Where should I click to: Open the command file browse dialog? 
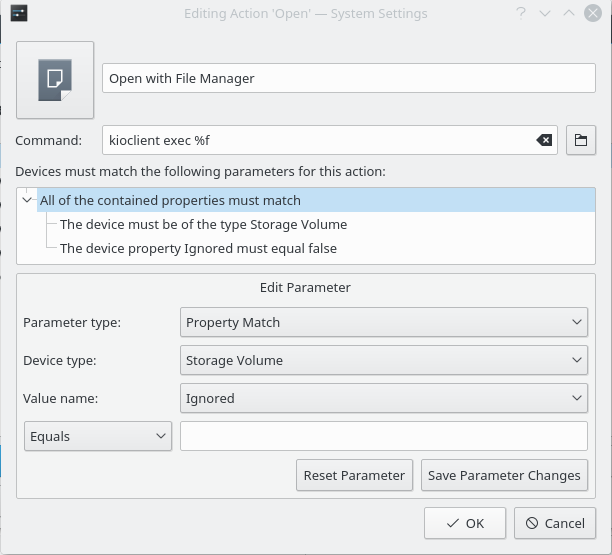tap(580, 141)
